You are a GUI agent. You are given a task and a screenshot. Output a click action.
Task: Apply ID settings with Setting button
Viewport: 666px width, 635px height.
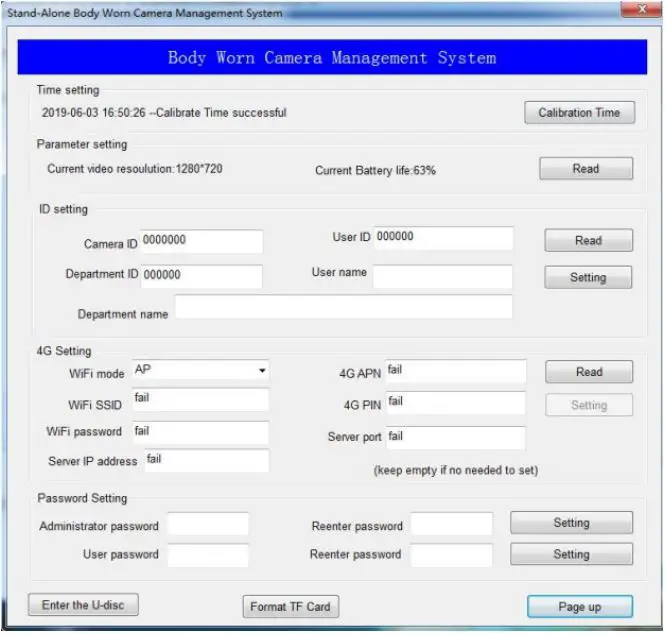588,277
